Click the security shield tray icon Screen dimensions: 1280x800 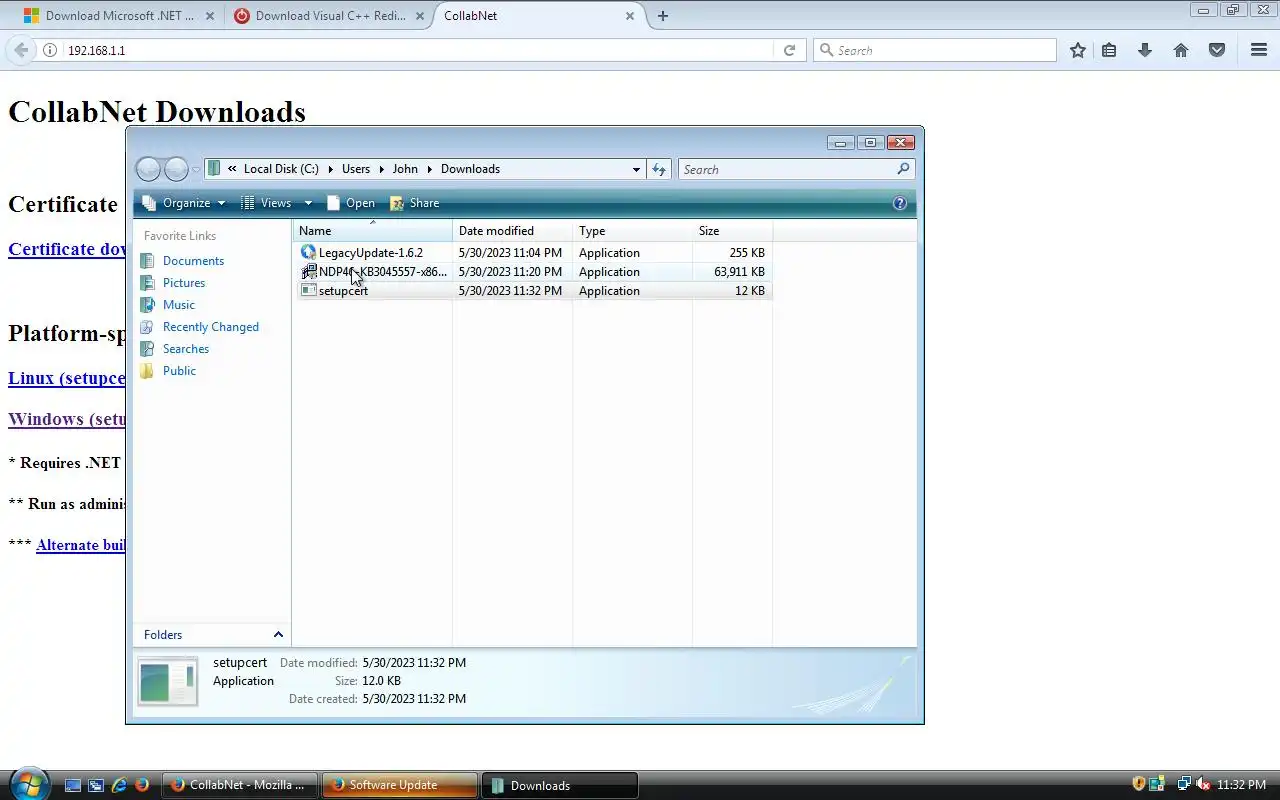1138,784
